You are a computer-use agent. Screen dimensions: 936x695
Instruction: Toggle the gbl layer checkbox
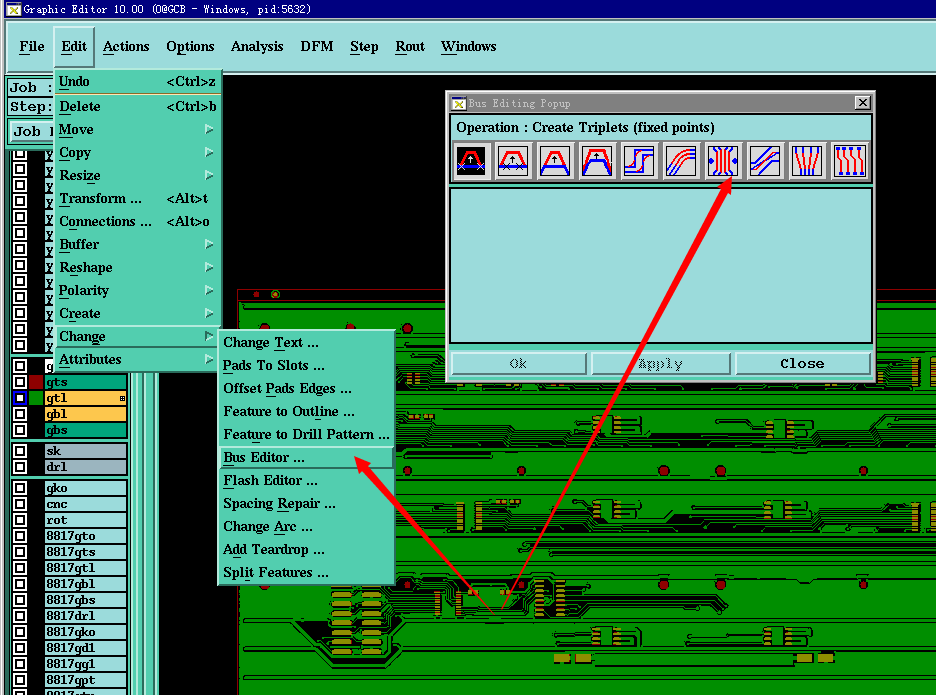click(x=20, y=414)
